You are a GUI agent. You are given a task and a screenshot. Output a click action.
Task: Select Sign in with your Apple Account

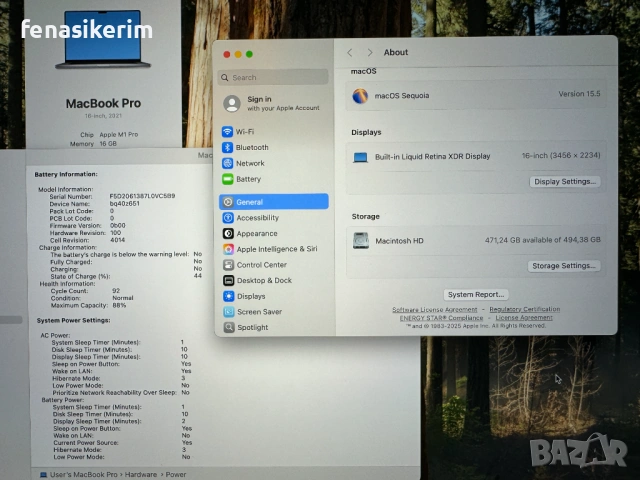pos(272,104)
